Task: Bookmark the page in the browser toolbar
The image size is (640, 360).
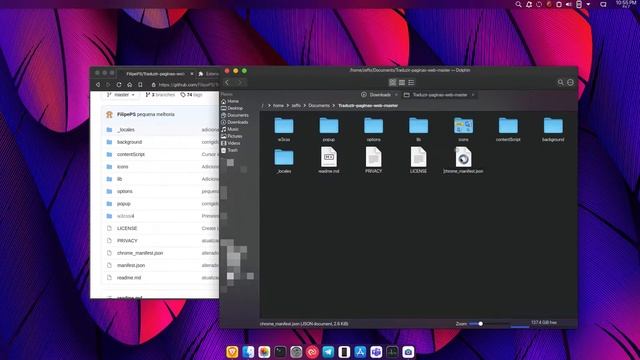Action: click(x=140, y=84)
